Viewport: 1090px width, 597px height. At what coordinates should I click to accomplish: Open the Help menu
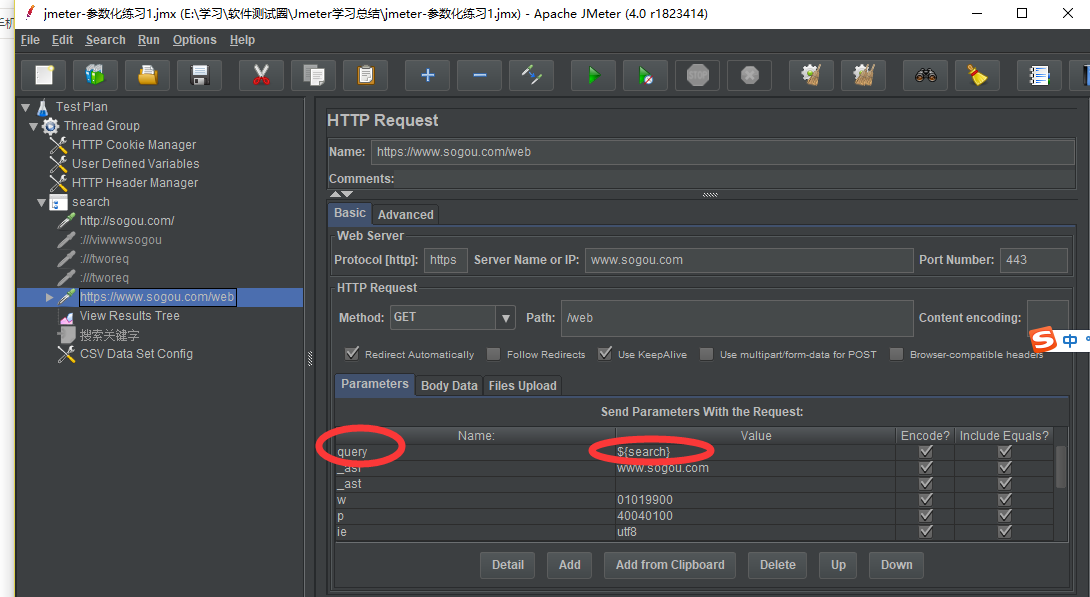[243, 40]
